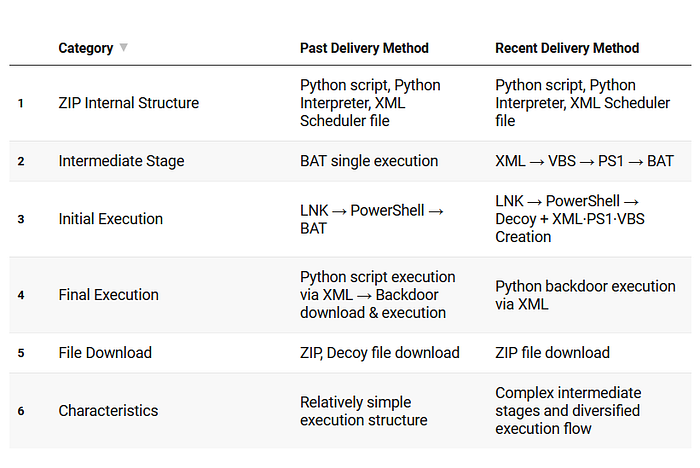Select row number 6
Screen dimensions: 700x468
[20, 411]
